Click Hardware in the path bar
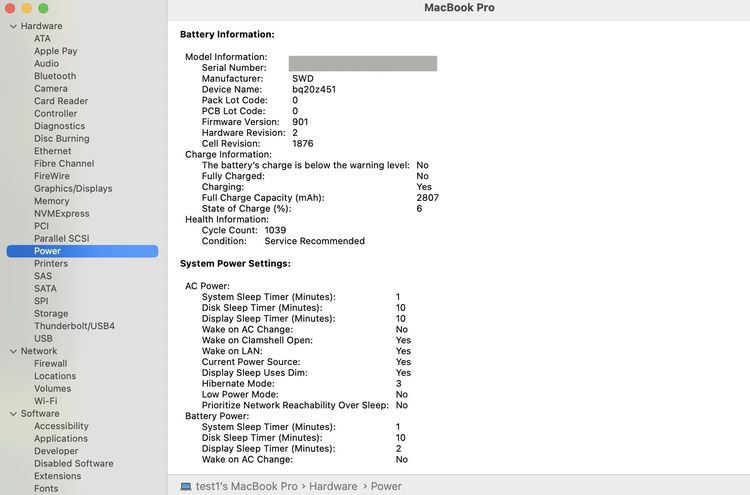The width and height of the screenshot is (750, 495). 333,486
